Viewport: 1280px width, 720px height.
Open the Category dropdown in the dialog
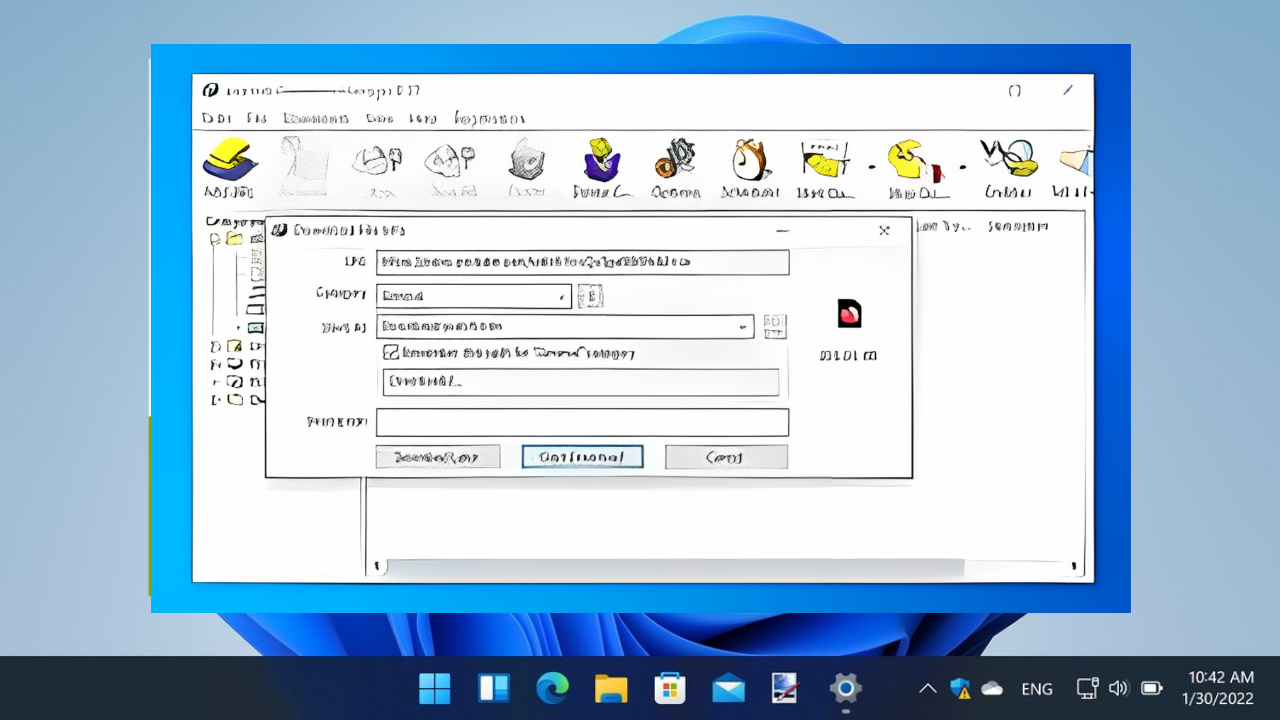click(x=474, y=296)
